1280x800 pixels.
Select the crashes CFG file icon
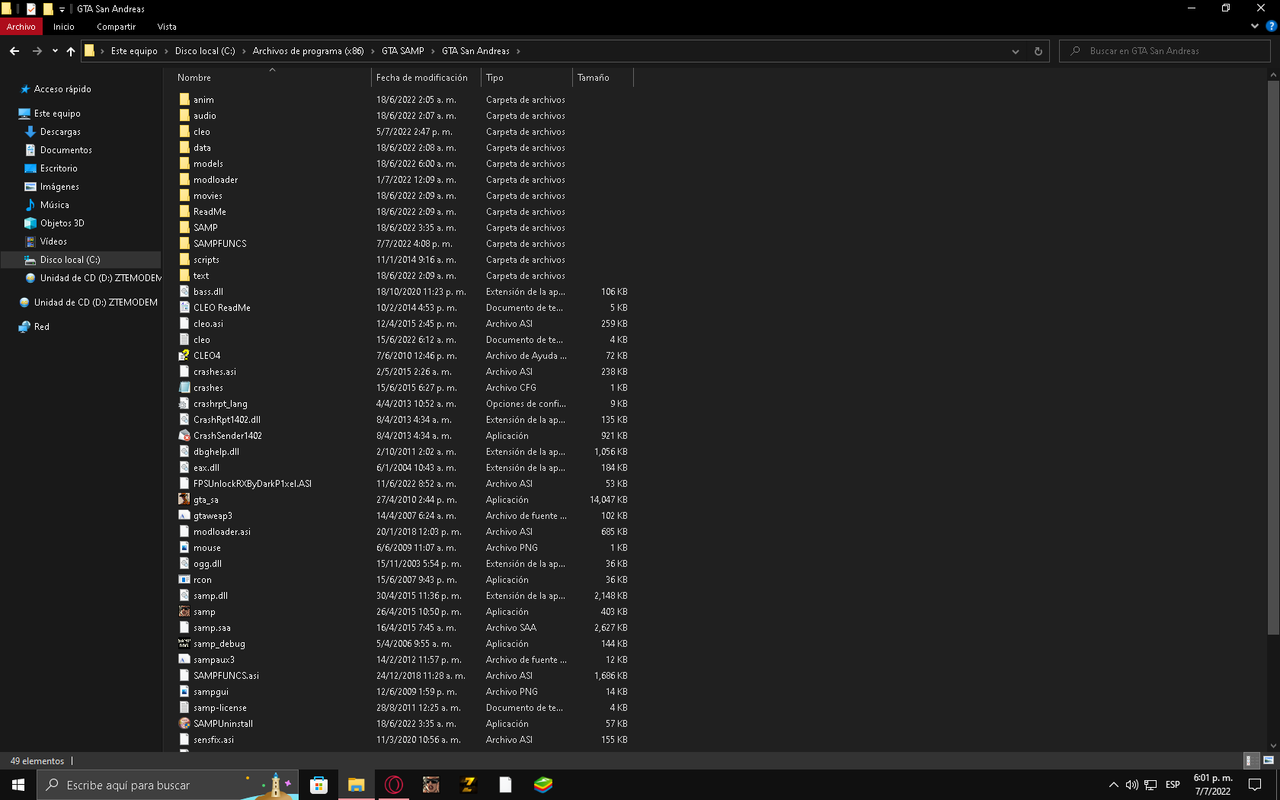click(184, 387)
